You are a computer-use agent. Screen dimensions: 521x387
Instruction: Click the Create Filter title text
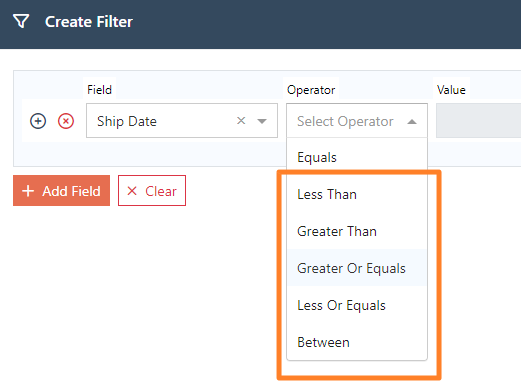point(89,22)
